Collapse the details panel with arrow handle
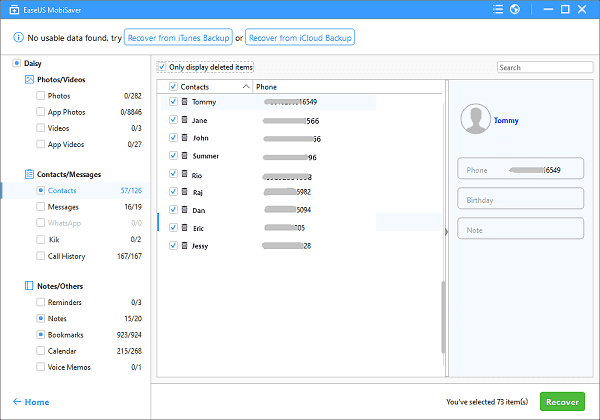The width and height of the screenshot is (600, 420). click(446, 230)
